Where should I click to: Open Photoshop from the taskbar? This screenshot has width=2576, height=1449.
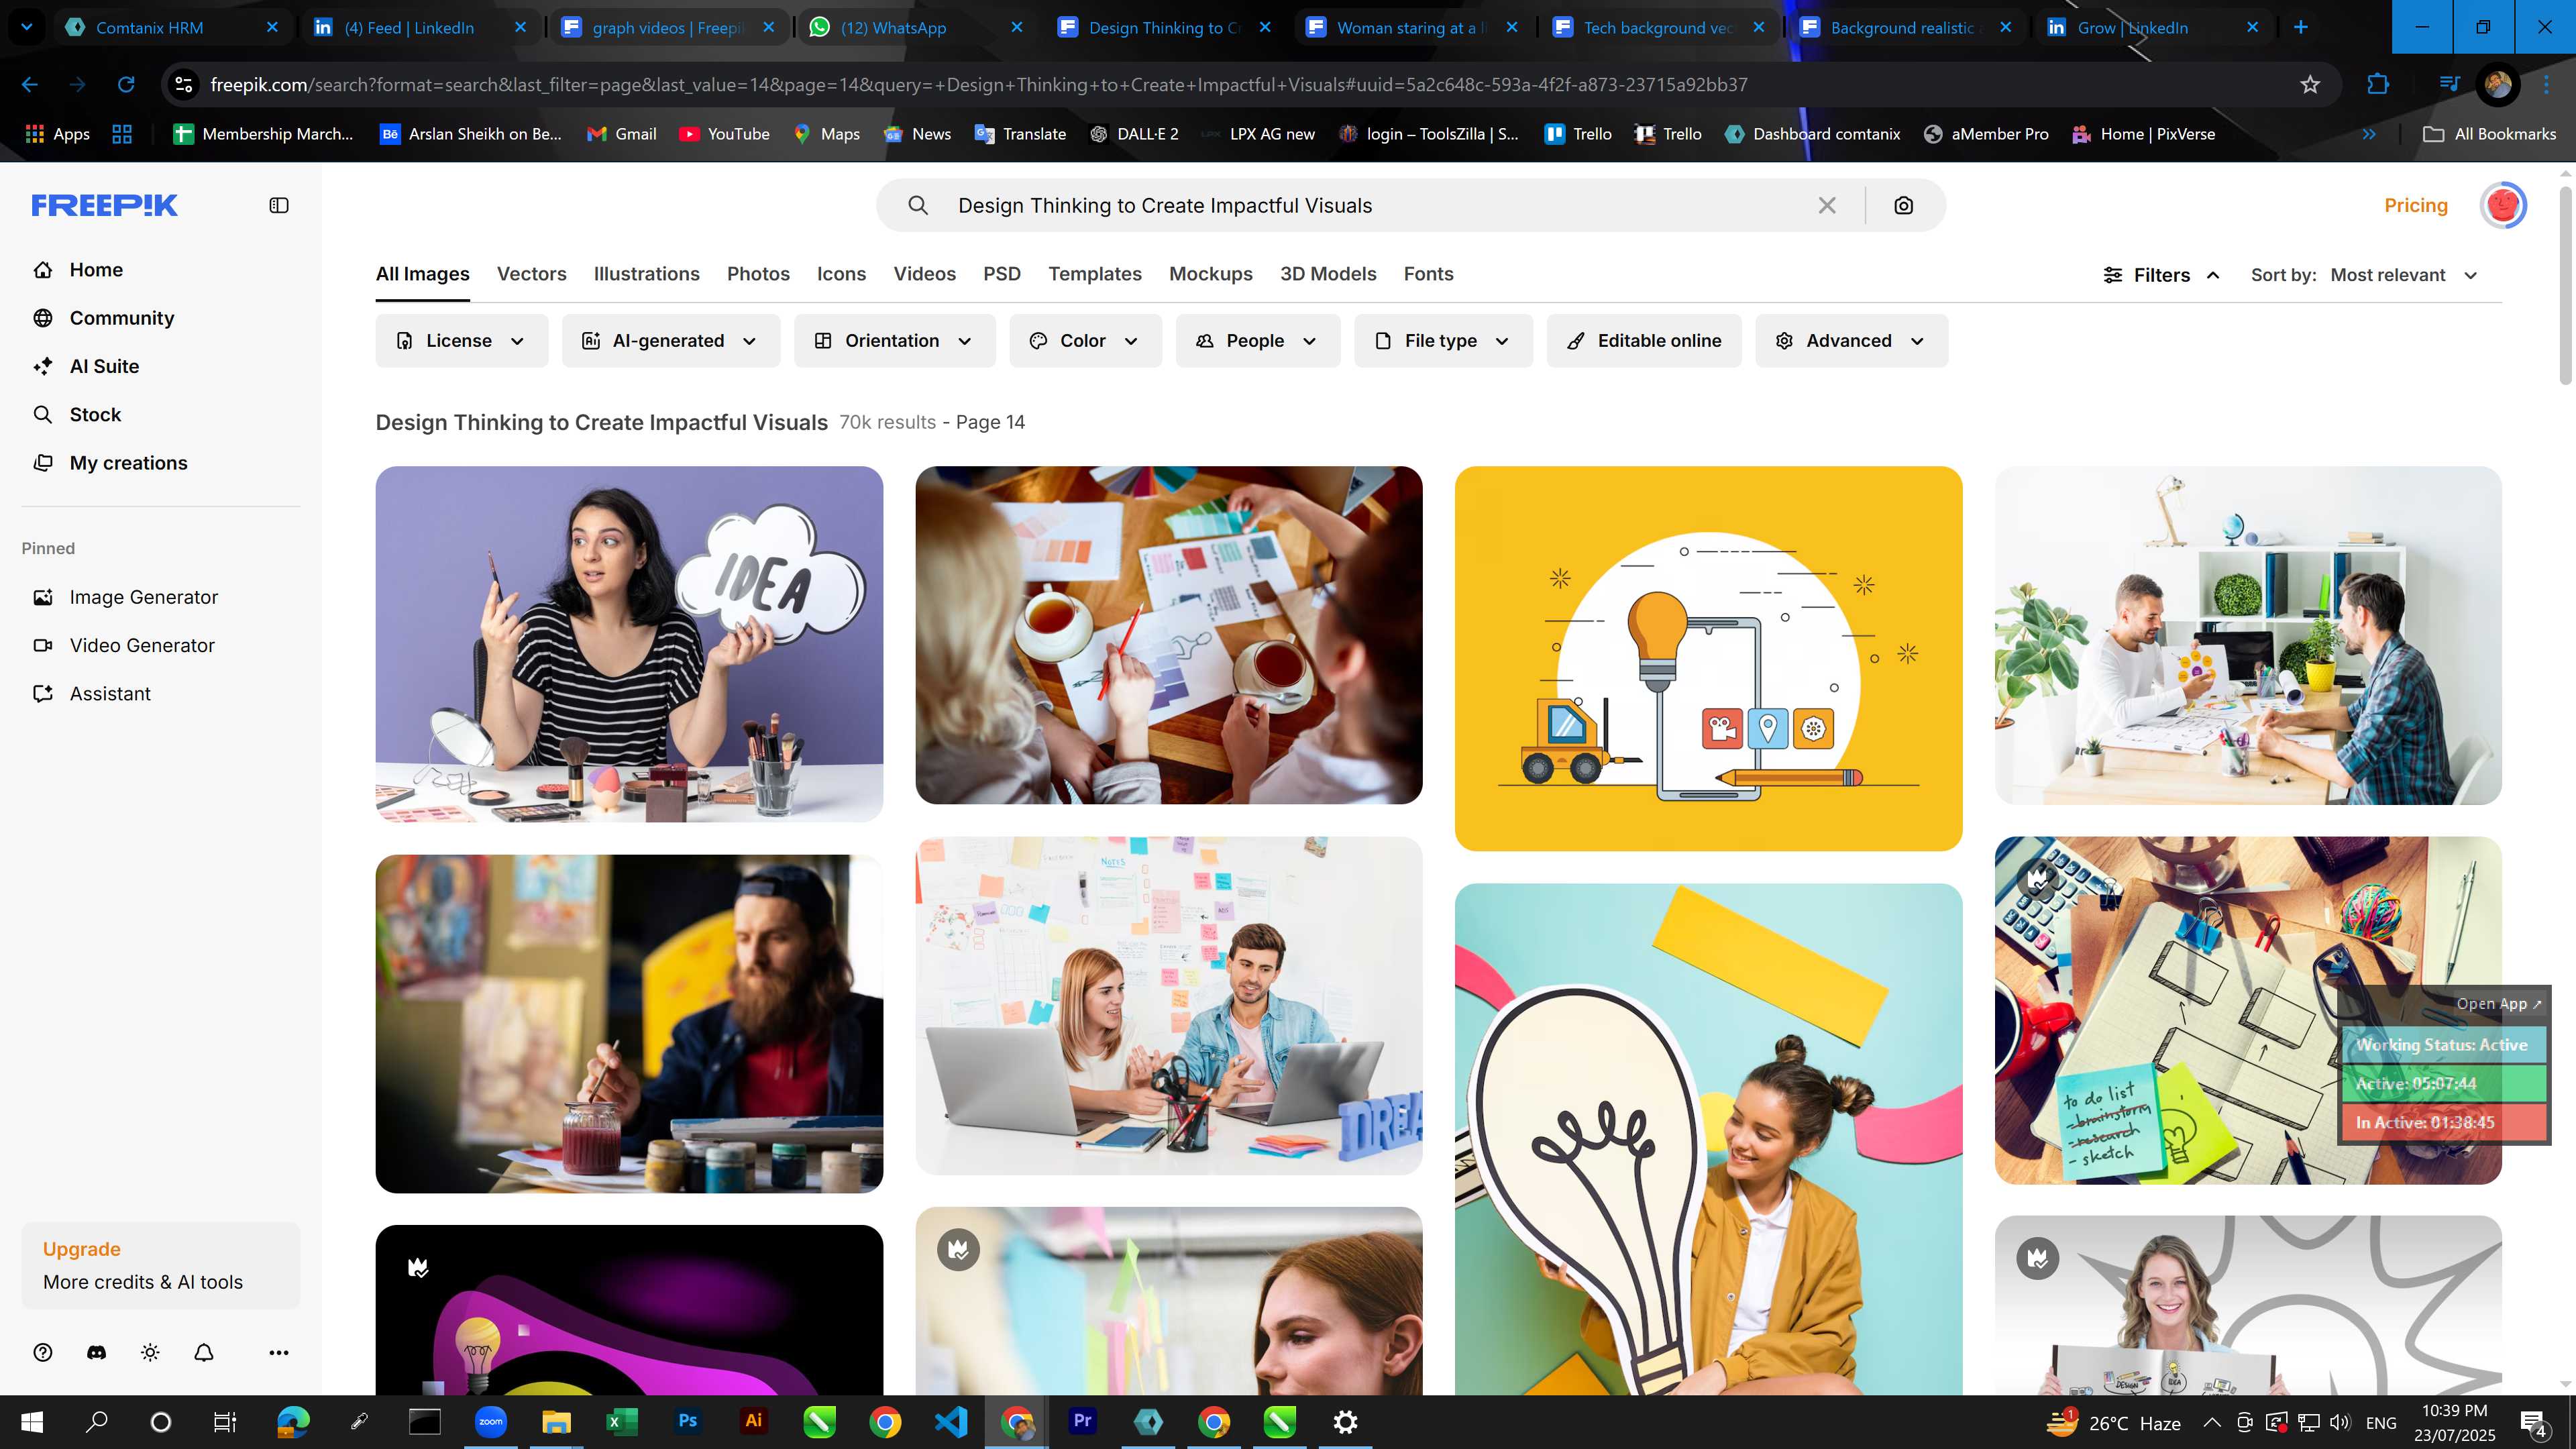click(x=687, y=1421)
